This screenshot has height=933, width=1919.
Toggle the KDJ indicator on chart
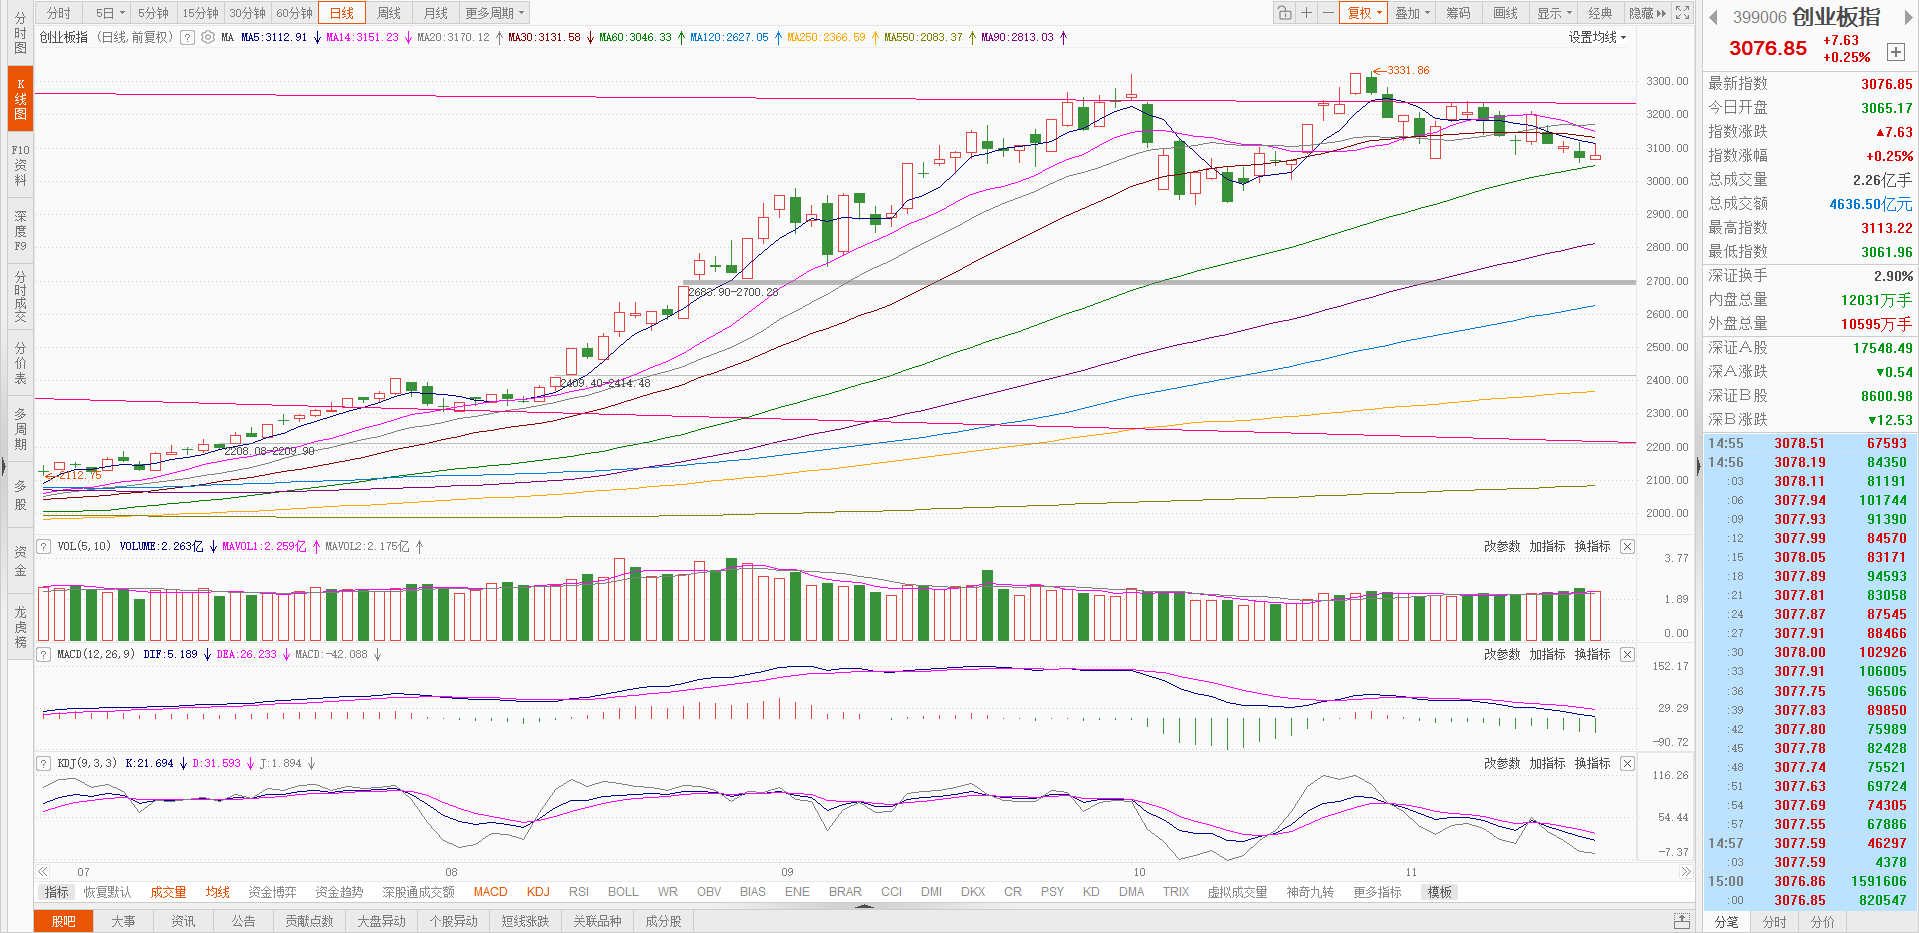tap(538, 892)
